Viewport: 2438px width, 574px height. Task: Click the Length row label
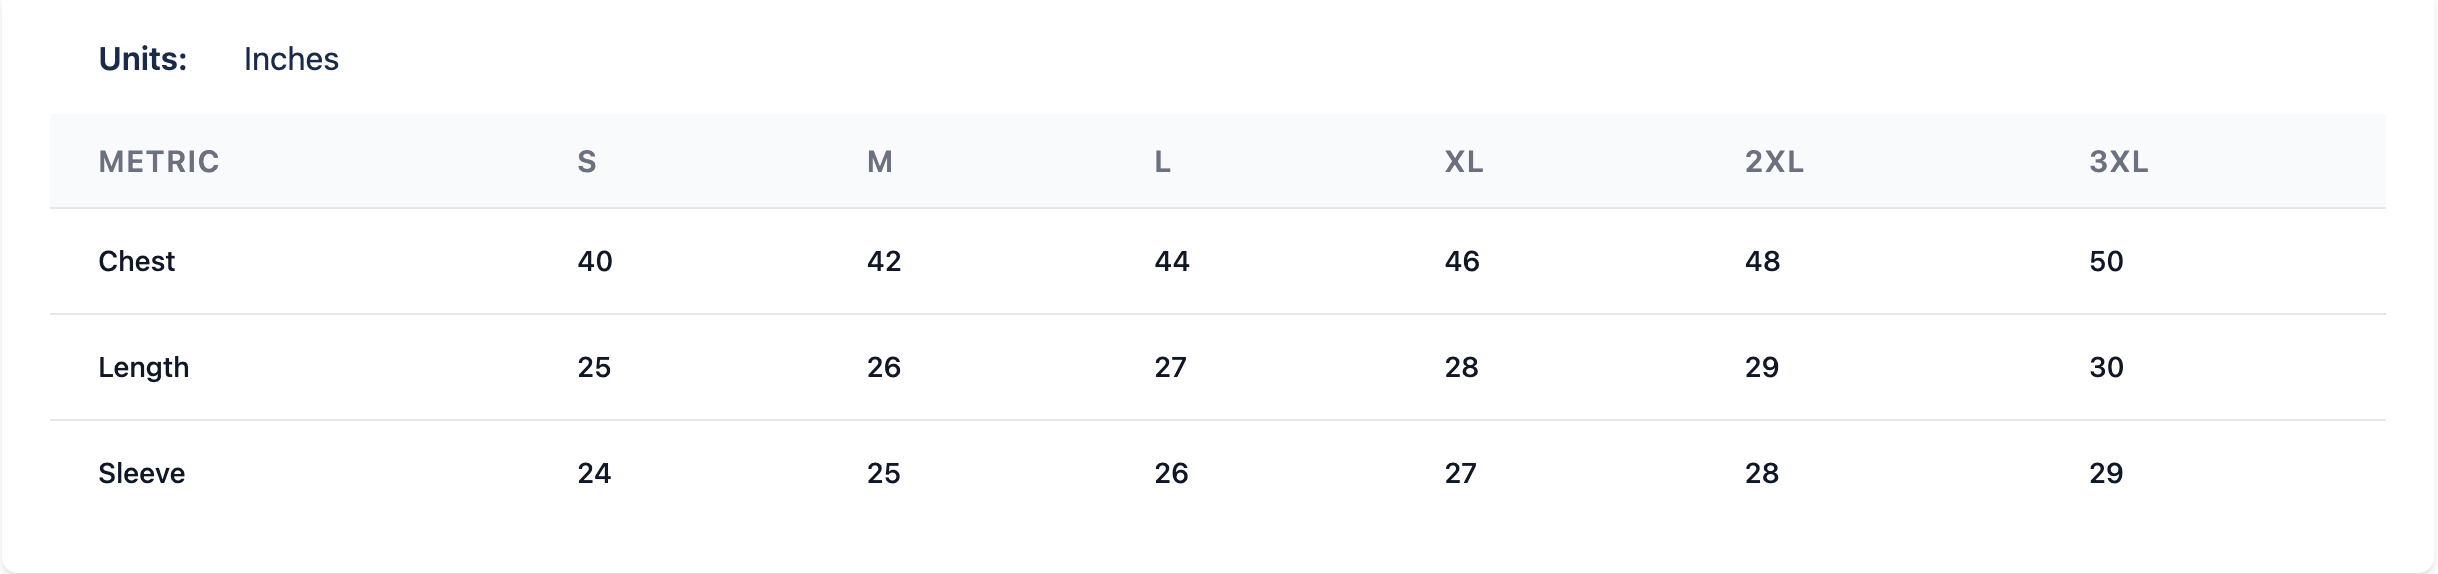[143, 368]
